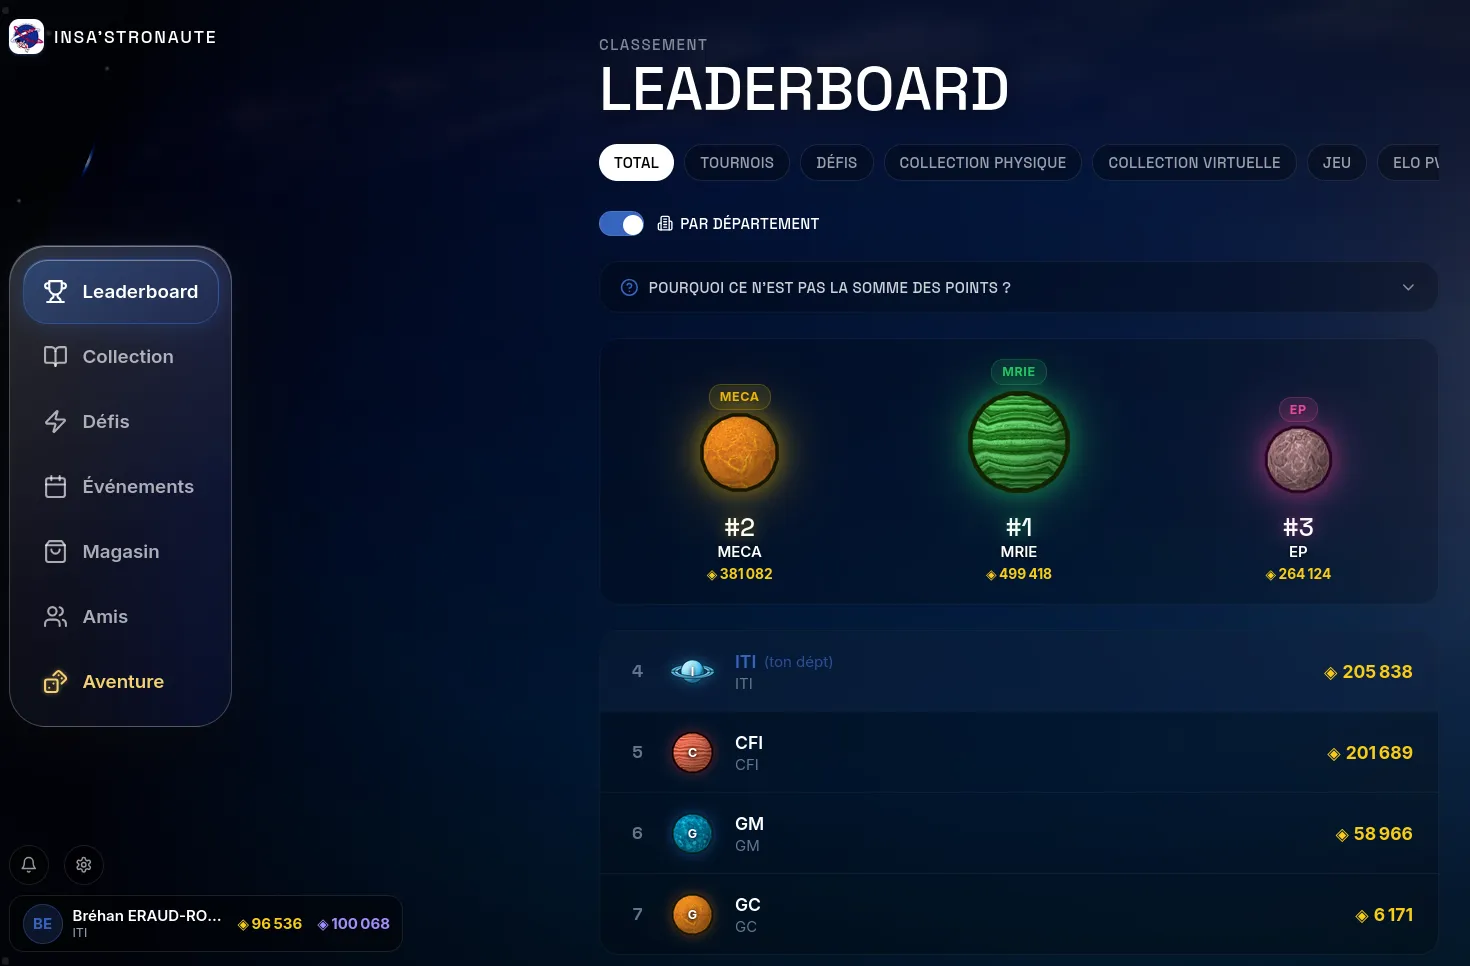
Task: Click the GC score 6 171
Action: tap(1384, 915)
